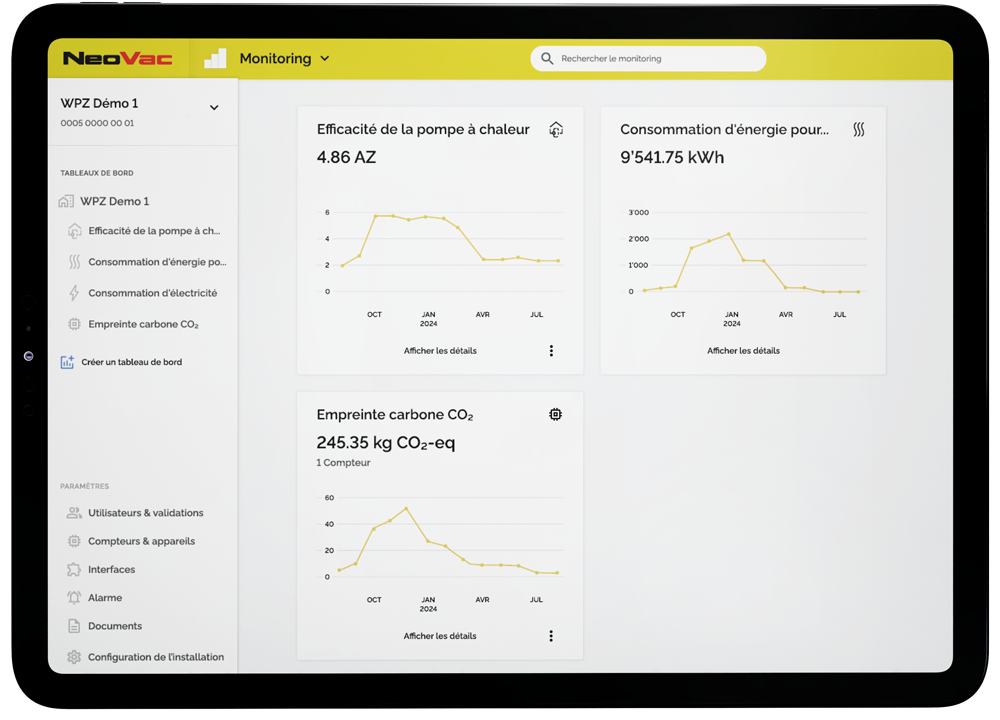This screenshot has width=1000, height=720.
Task: Click the CO₂ chip icon on carbon card
Action: tap(555, 414)
